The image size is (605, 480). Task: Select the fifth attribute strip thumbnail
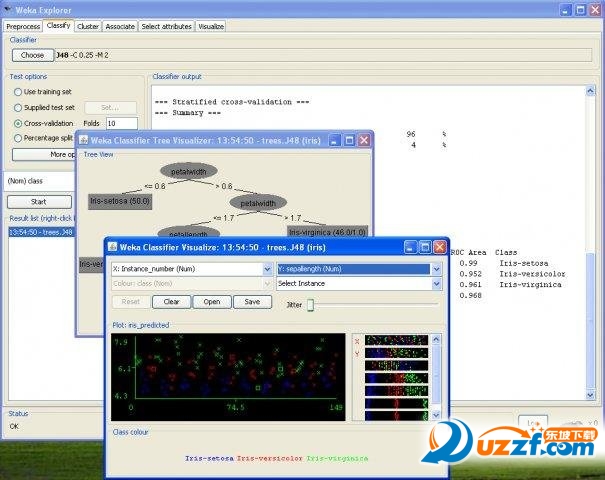[396, 391]
